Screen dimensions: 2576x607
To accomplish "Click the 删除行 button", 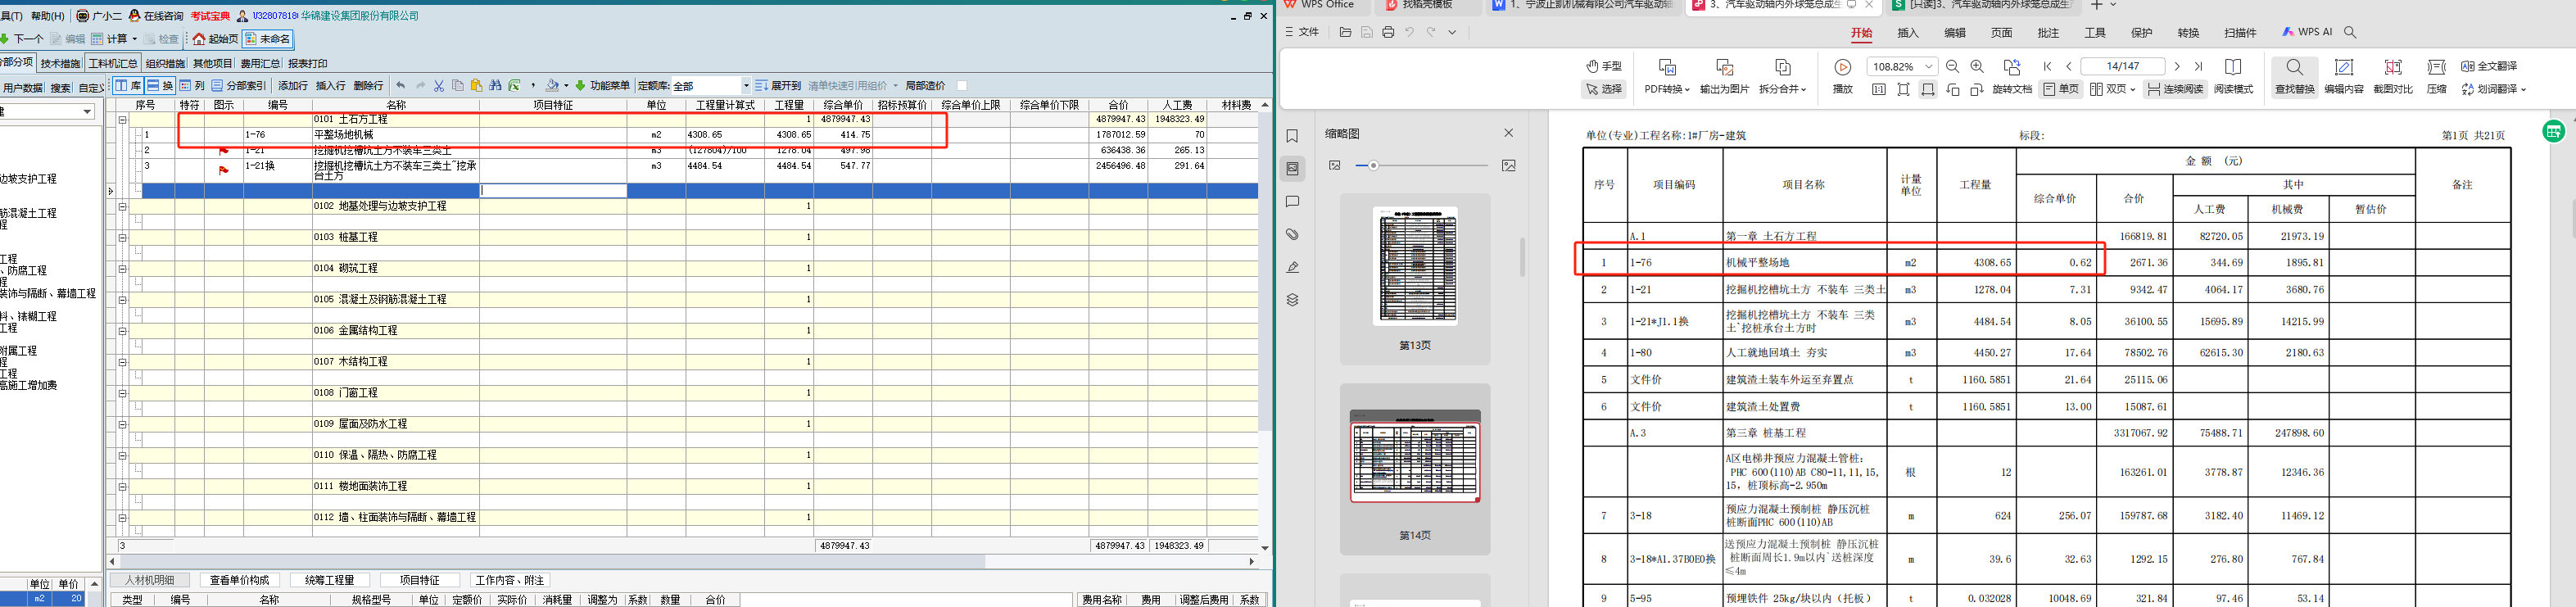I will coord(369,86).
